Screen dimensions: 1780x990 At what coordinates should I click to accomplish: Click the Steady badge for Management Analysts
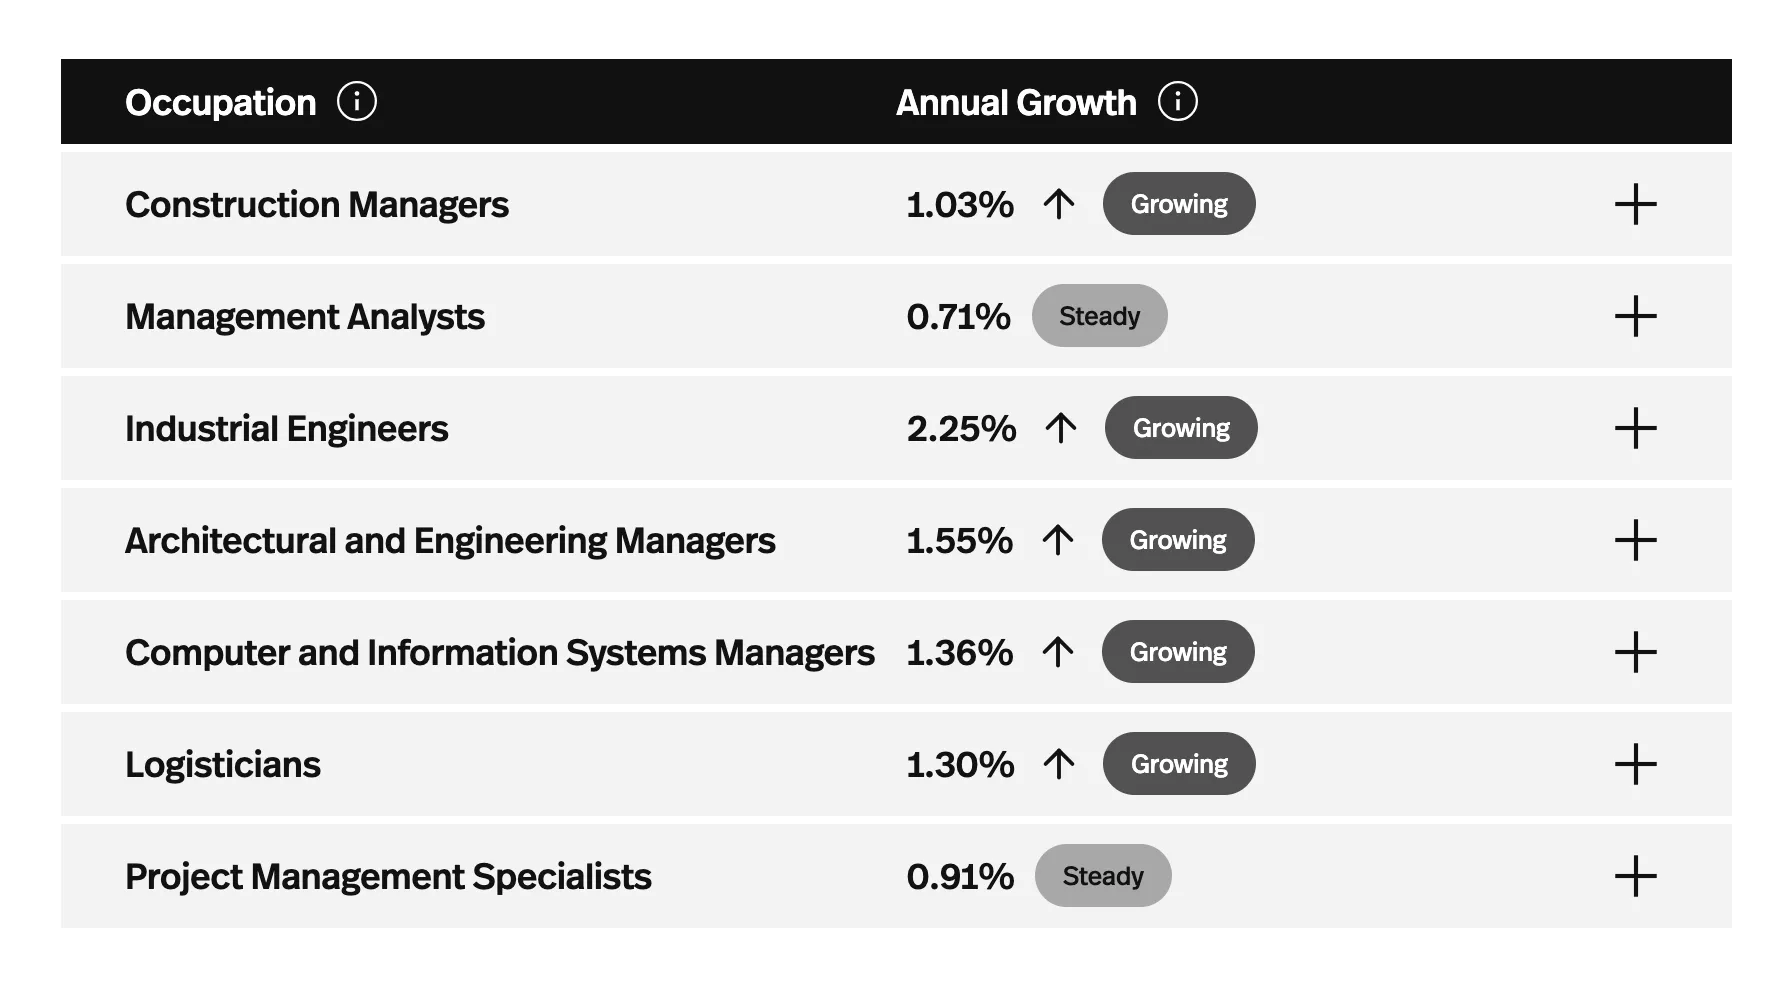[x=1099, y=316]
